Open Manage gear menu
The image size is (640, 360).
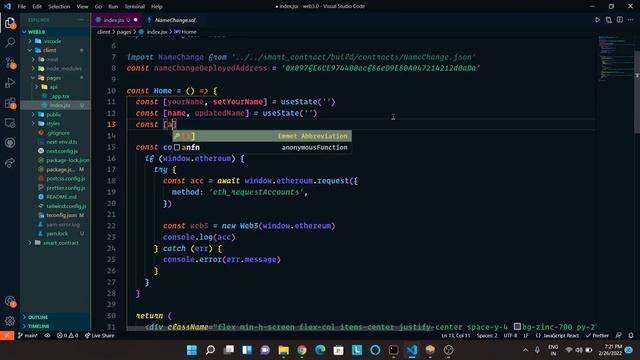(10, 321)
